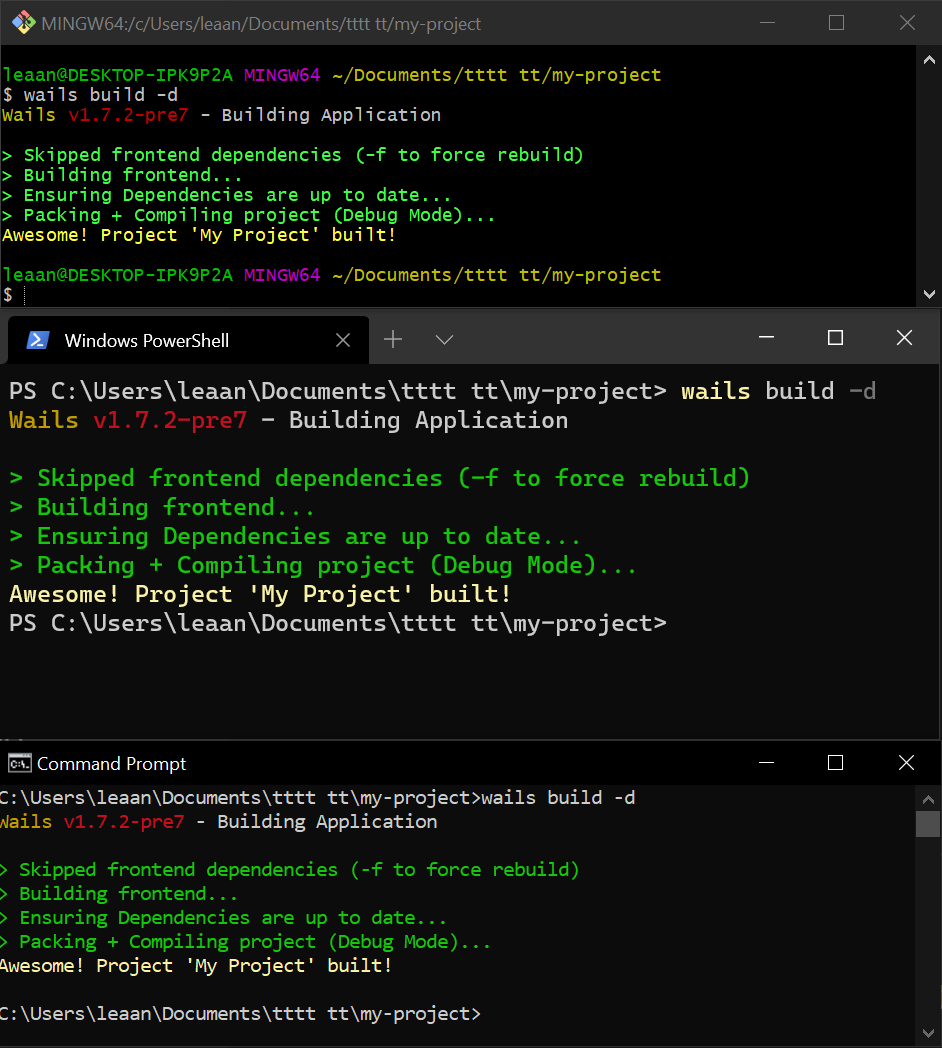The height and width of the screenshot is (1048, 942).
Task: Click 'Awesome! Project built!' line in PowerShell
Action: 261,594
